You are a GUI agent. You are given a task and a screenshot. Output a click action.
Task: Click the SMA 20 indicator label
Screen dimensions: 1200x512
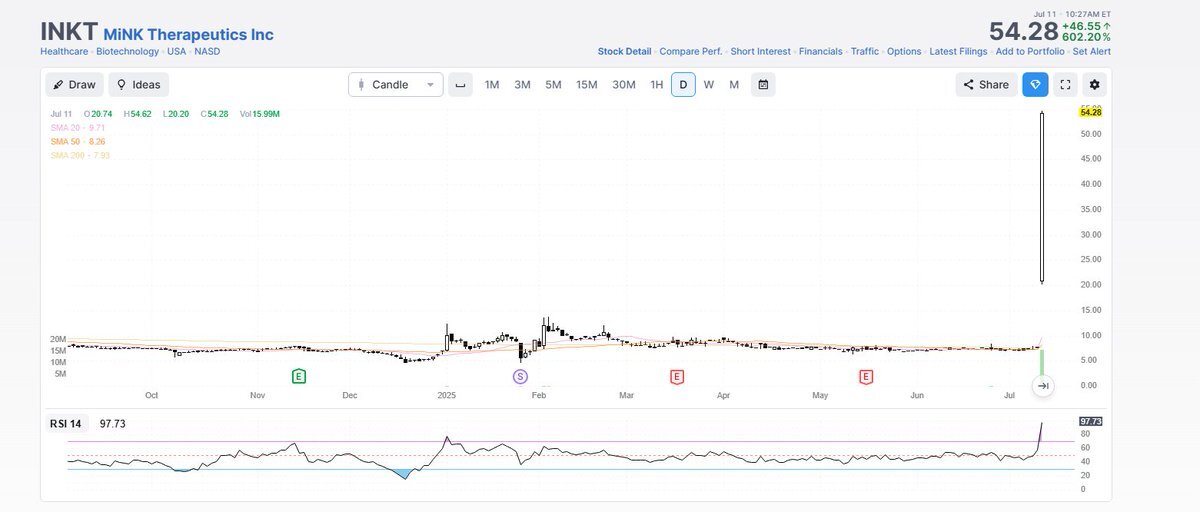[x=78, y=128]
